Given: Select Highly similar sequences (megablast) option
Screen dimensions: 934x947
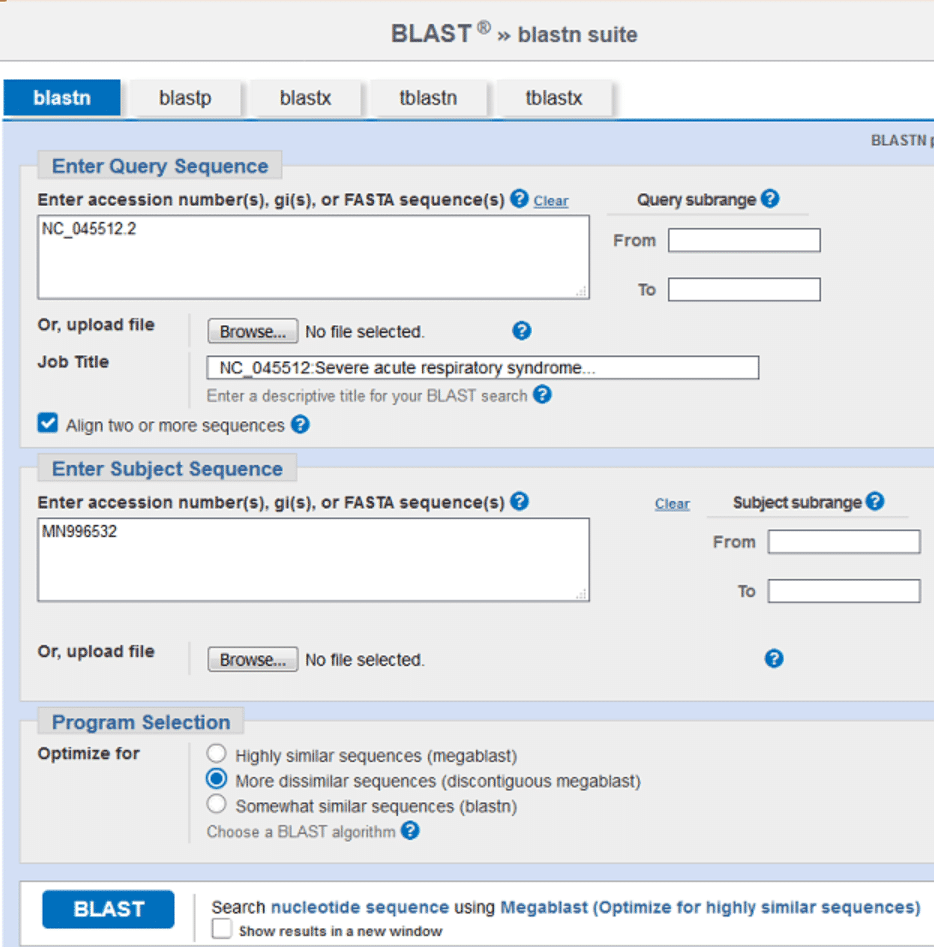Looking at the screenshot, I should (216, 754).
